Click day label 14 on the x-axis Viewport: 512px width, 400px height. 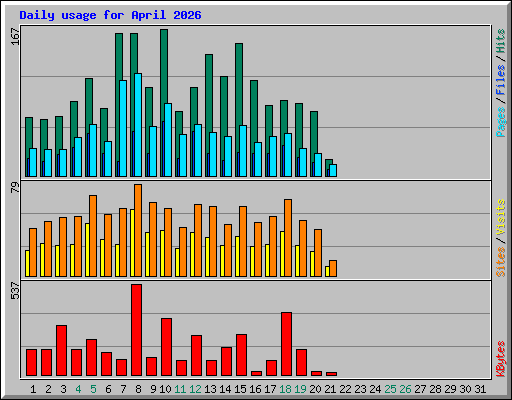point(225,389)
